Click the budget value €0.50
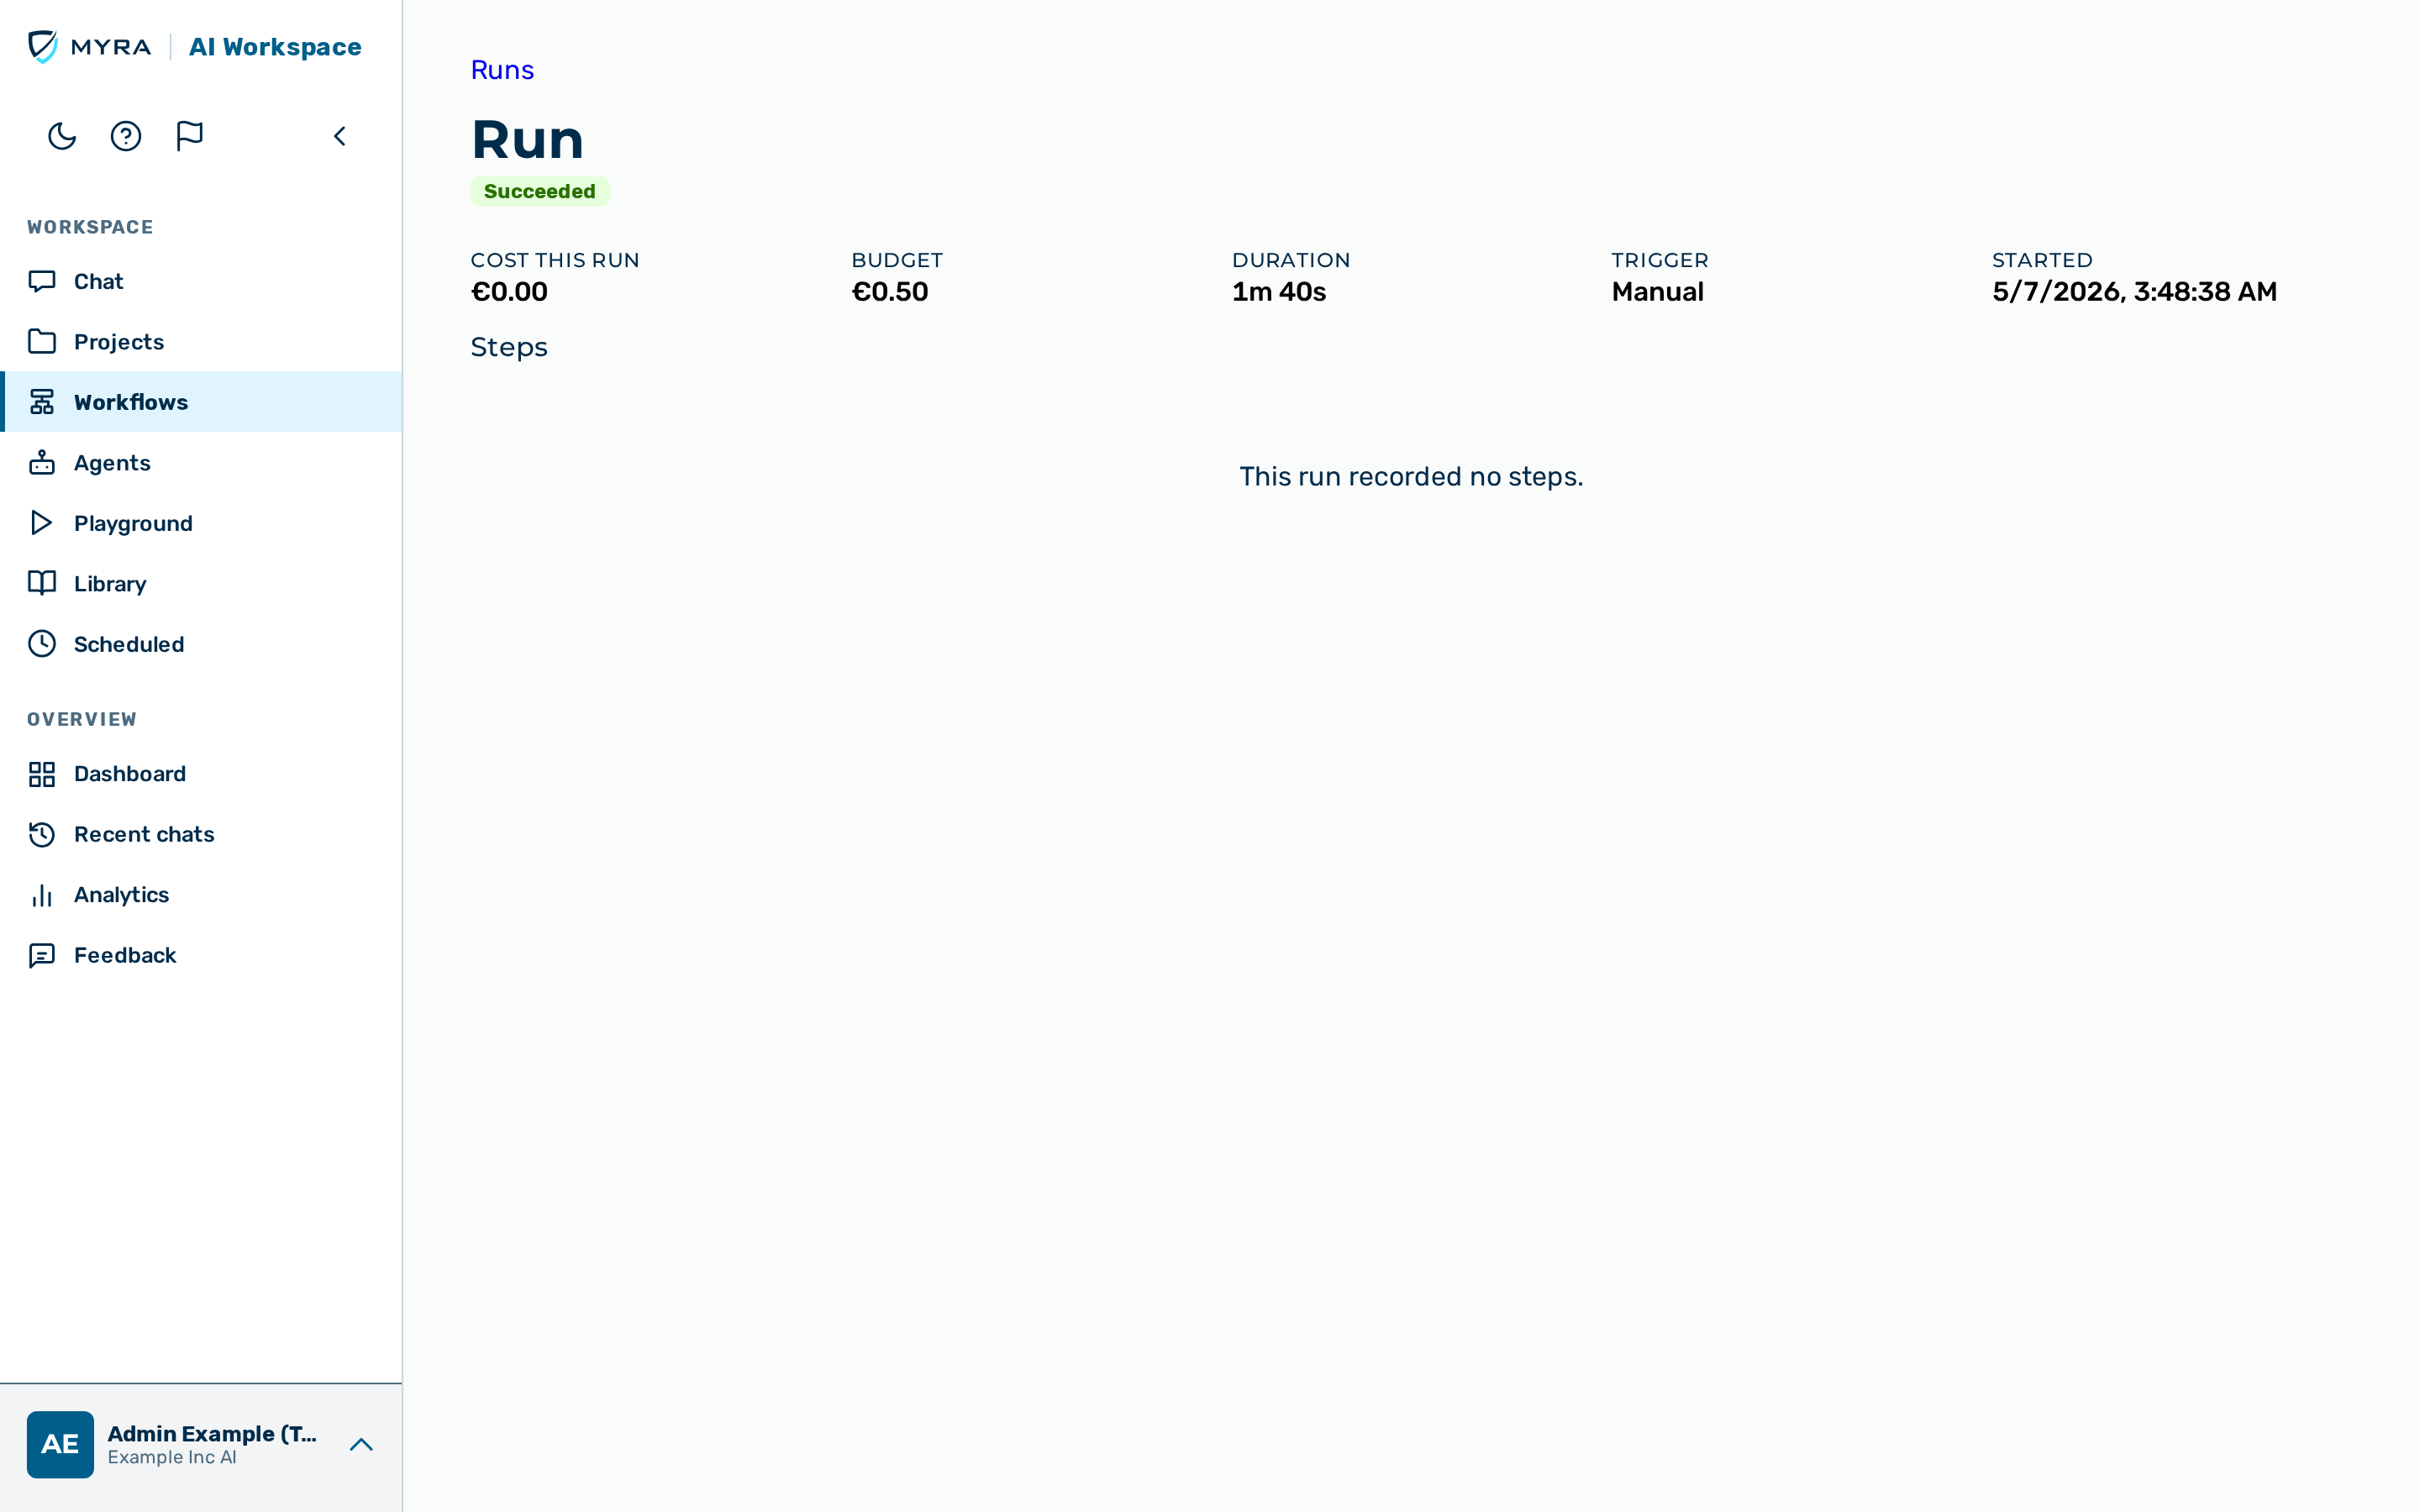 click(x=890, y=292)
